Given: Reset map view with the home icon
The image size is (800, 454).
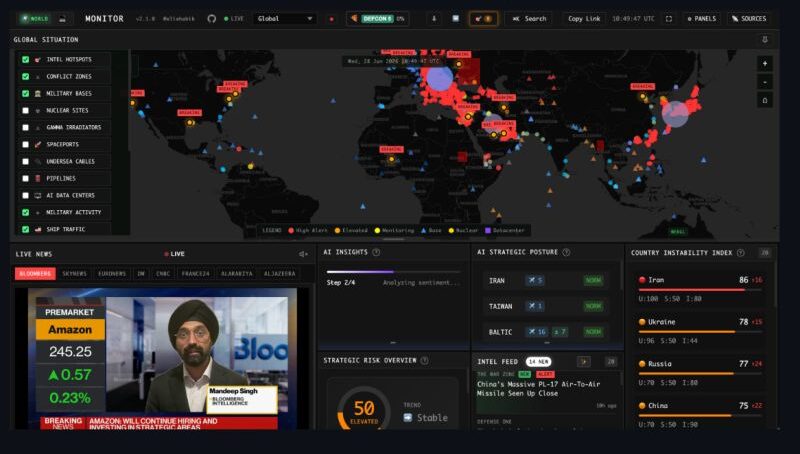Looking at the screenshot, I should (765, 100).
